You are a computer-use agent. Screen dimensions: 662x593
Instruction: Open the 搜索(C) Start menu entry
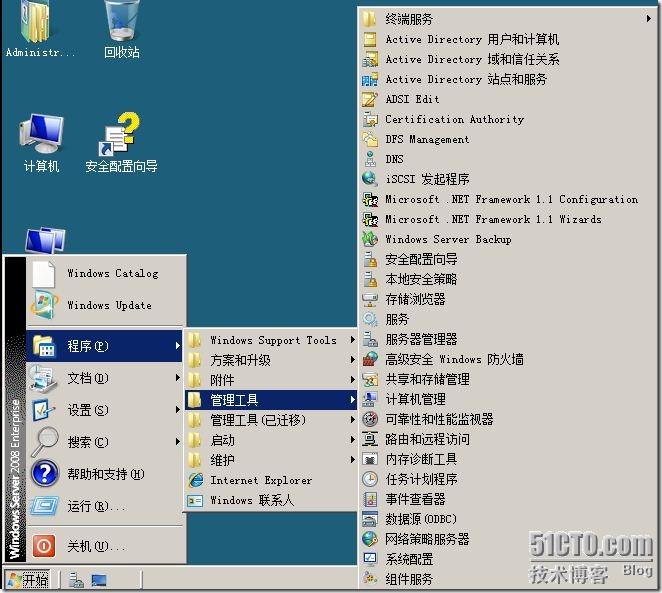(105, 441)
